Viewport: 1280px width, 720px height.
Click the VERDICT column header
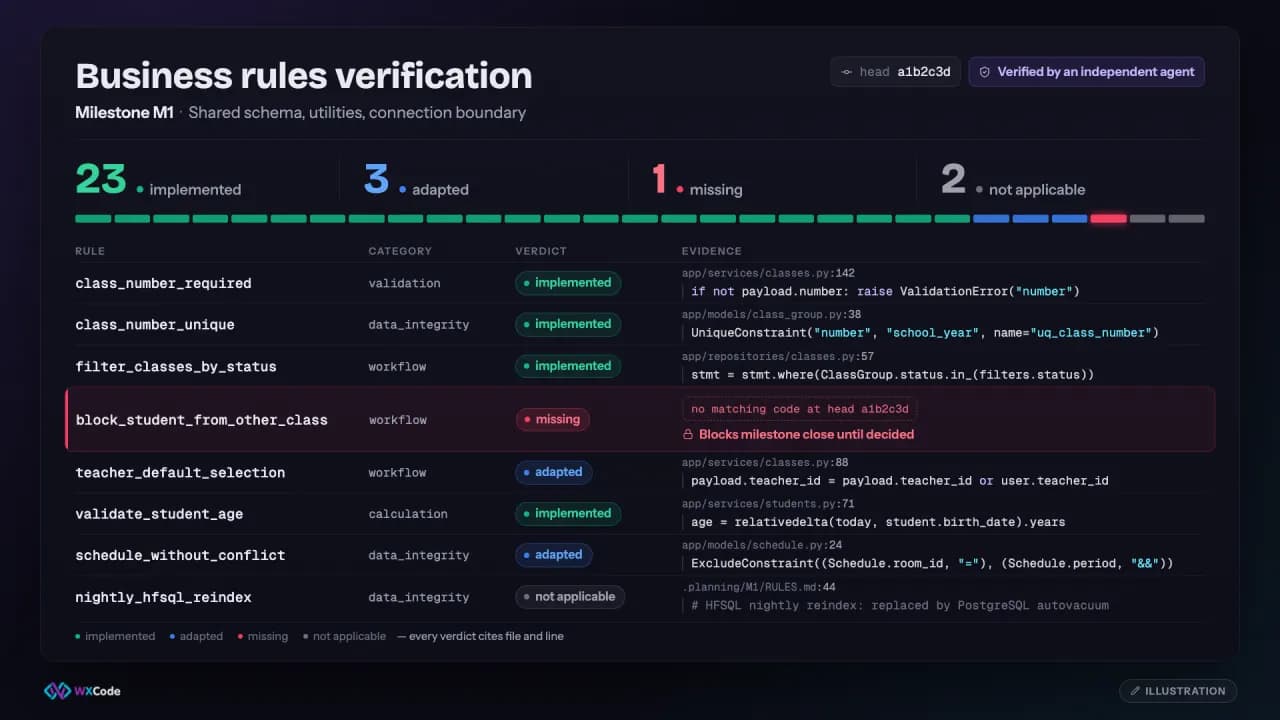point(541,251)
